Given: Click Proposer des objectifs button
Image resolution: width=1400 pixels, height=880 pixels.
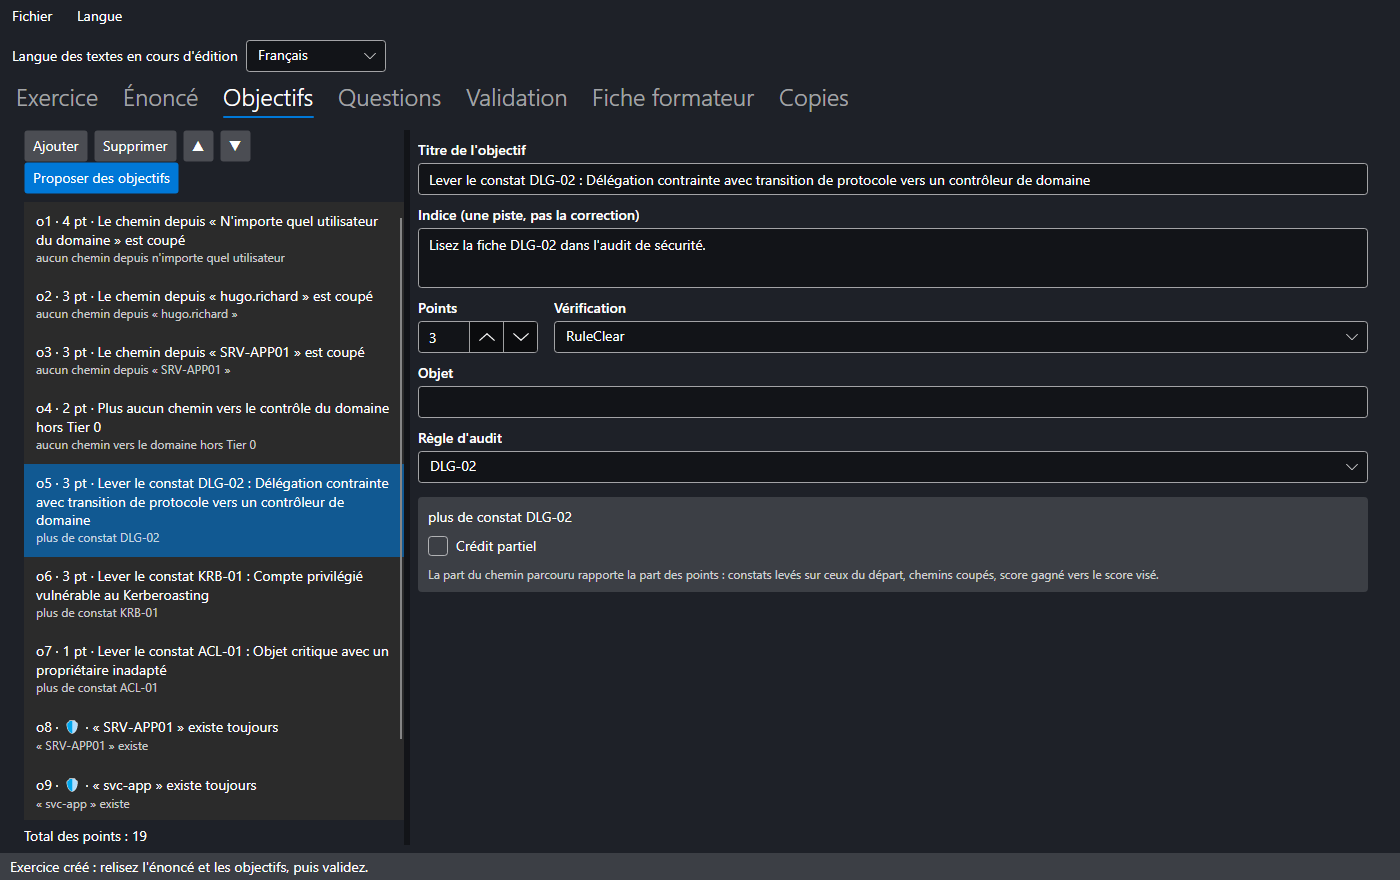Looking at the screenshot, I should (101, 178).
